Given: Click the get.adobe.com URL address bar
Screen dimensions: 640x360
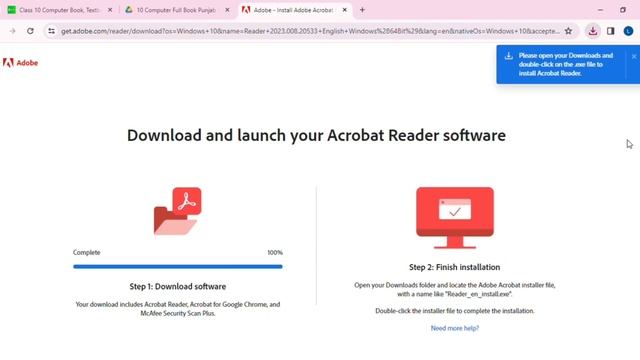Looking at the screenshot, I should pos(310,31).
